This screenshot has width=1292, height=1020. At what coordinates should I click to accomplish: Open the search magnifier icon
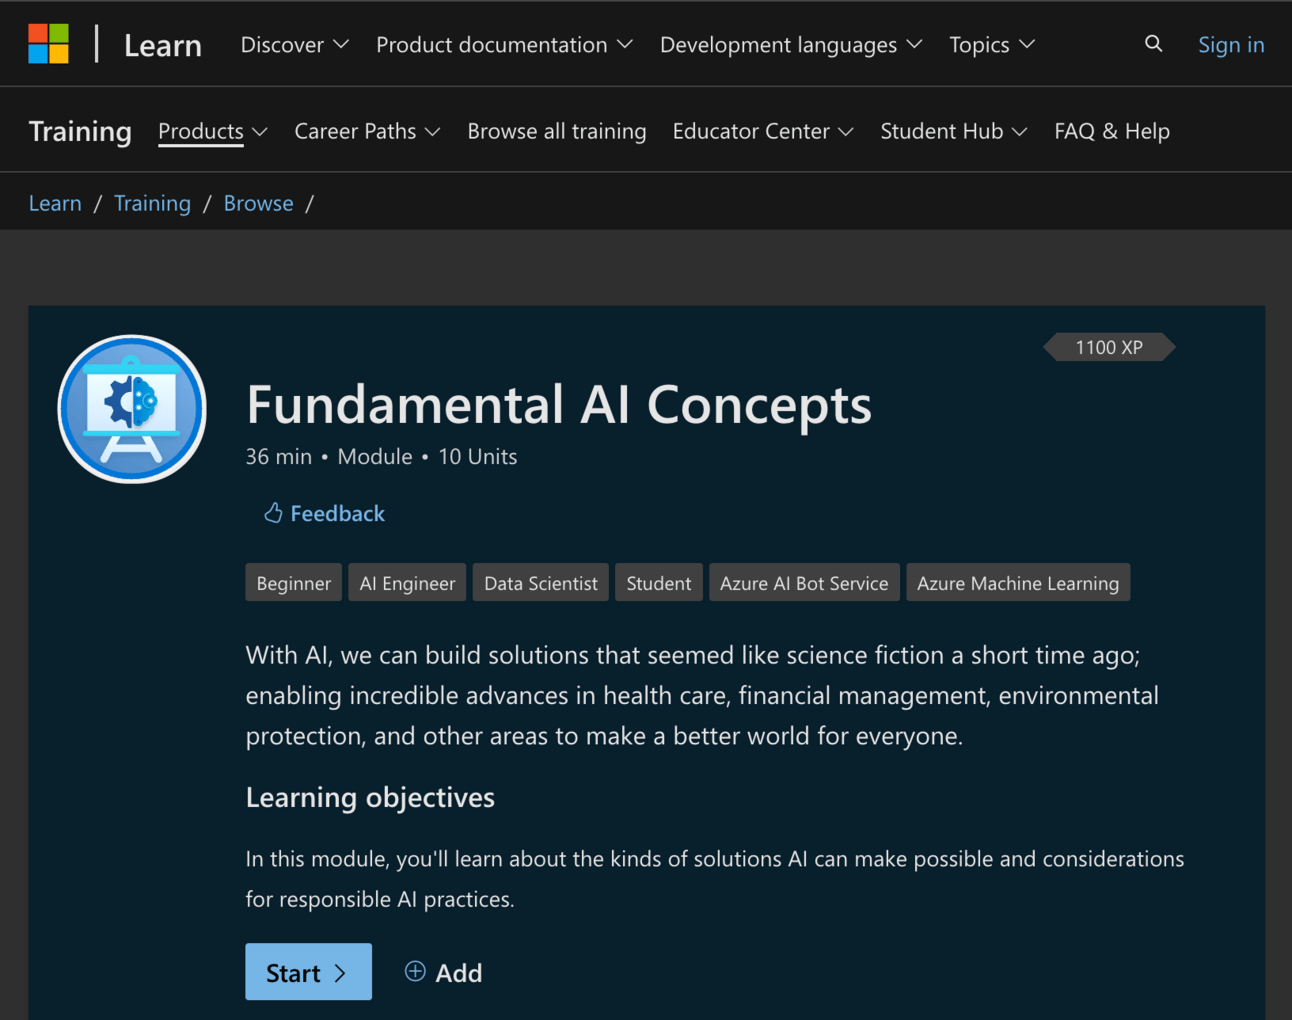[1153, 44]
